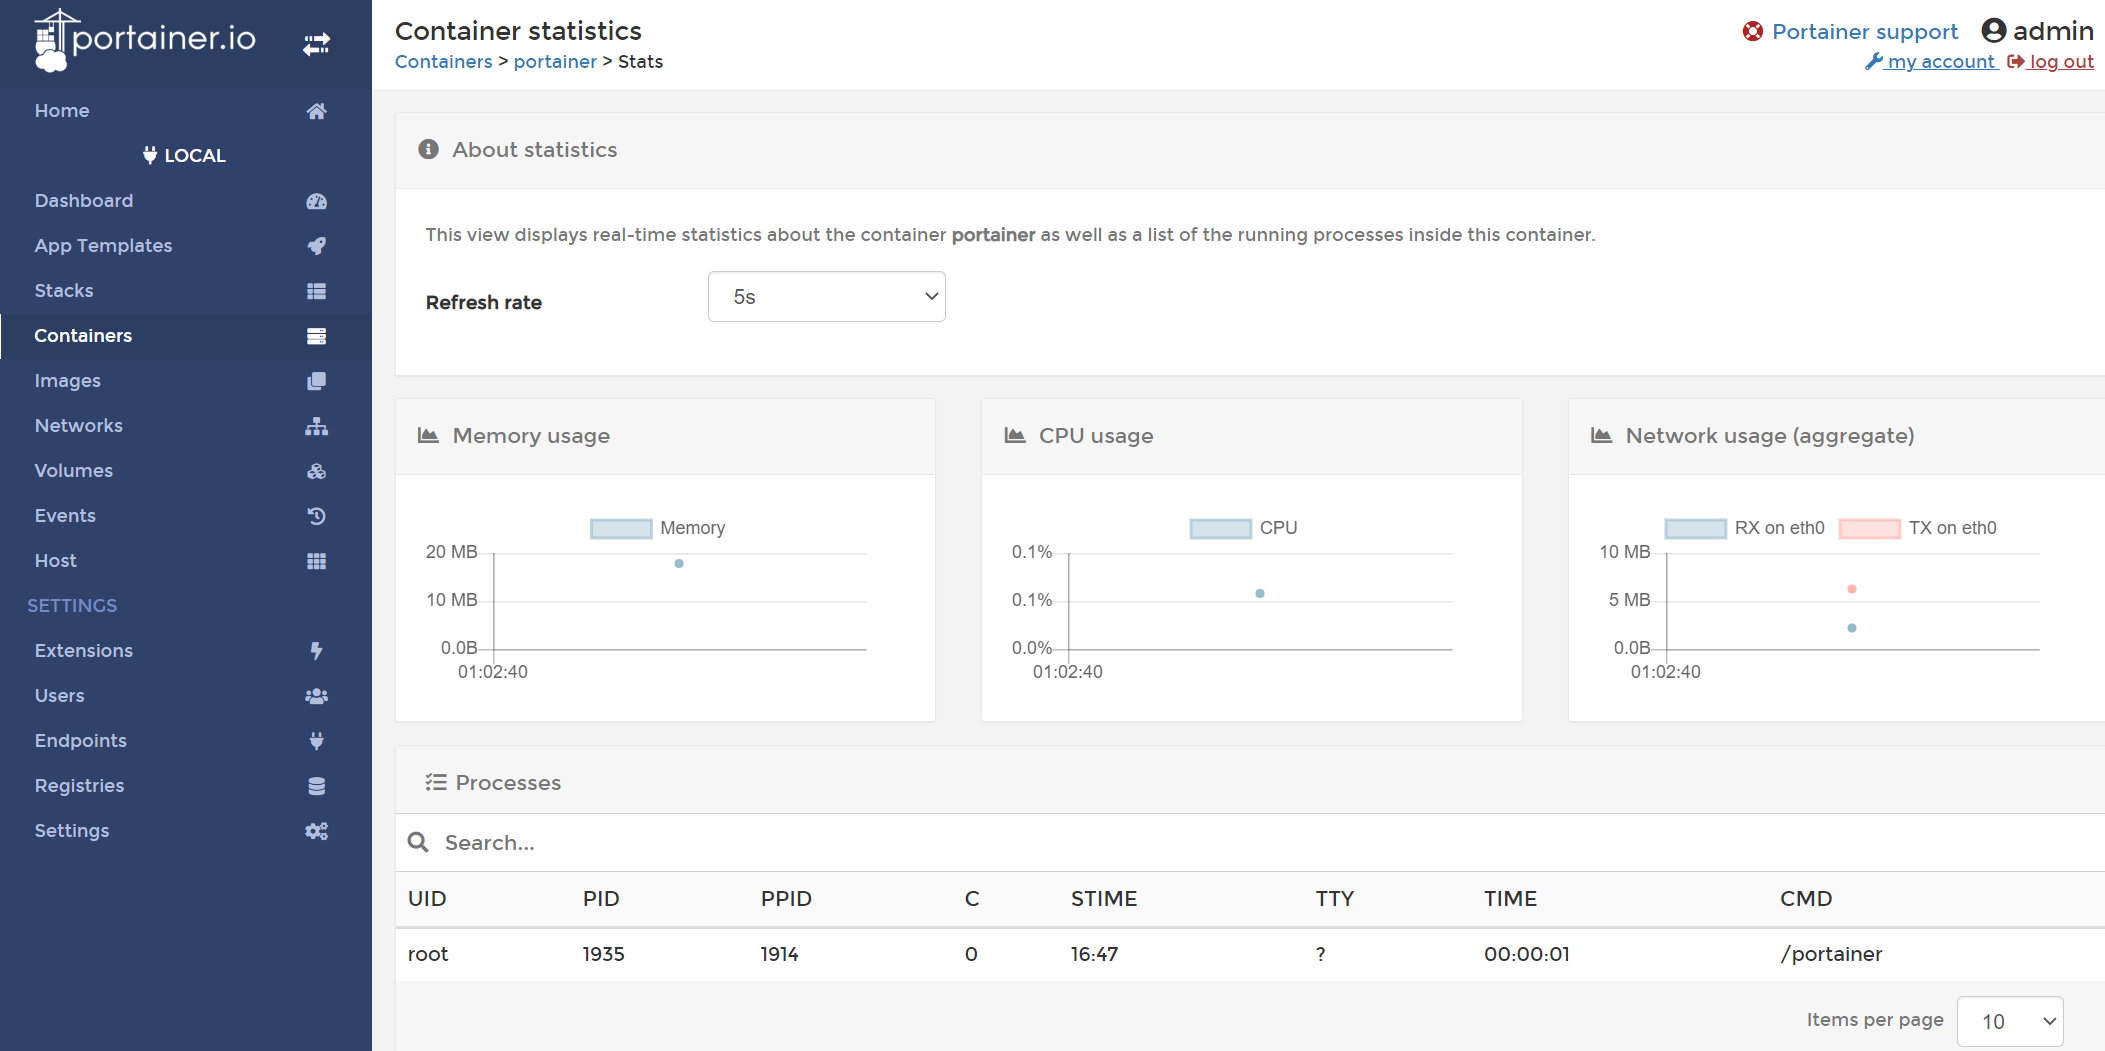Click the wrench icon beside my account

pos(1874,62)
